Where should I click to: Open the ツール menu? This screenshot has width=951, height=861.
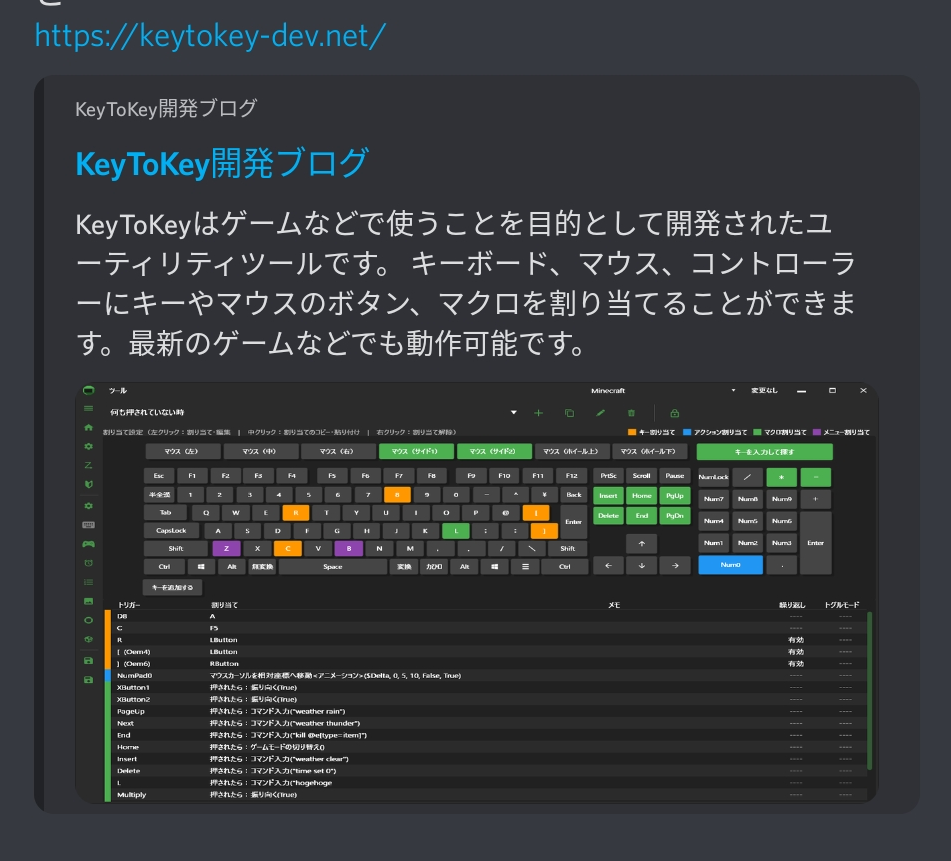[x=118, y=390]
